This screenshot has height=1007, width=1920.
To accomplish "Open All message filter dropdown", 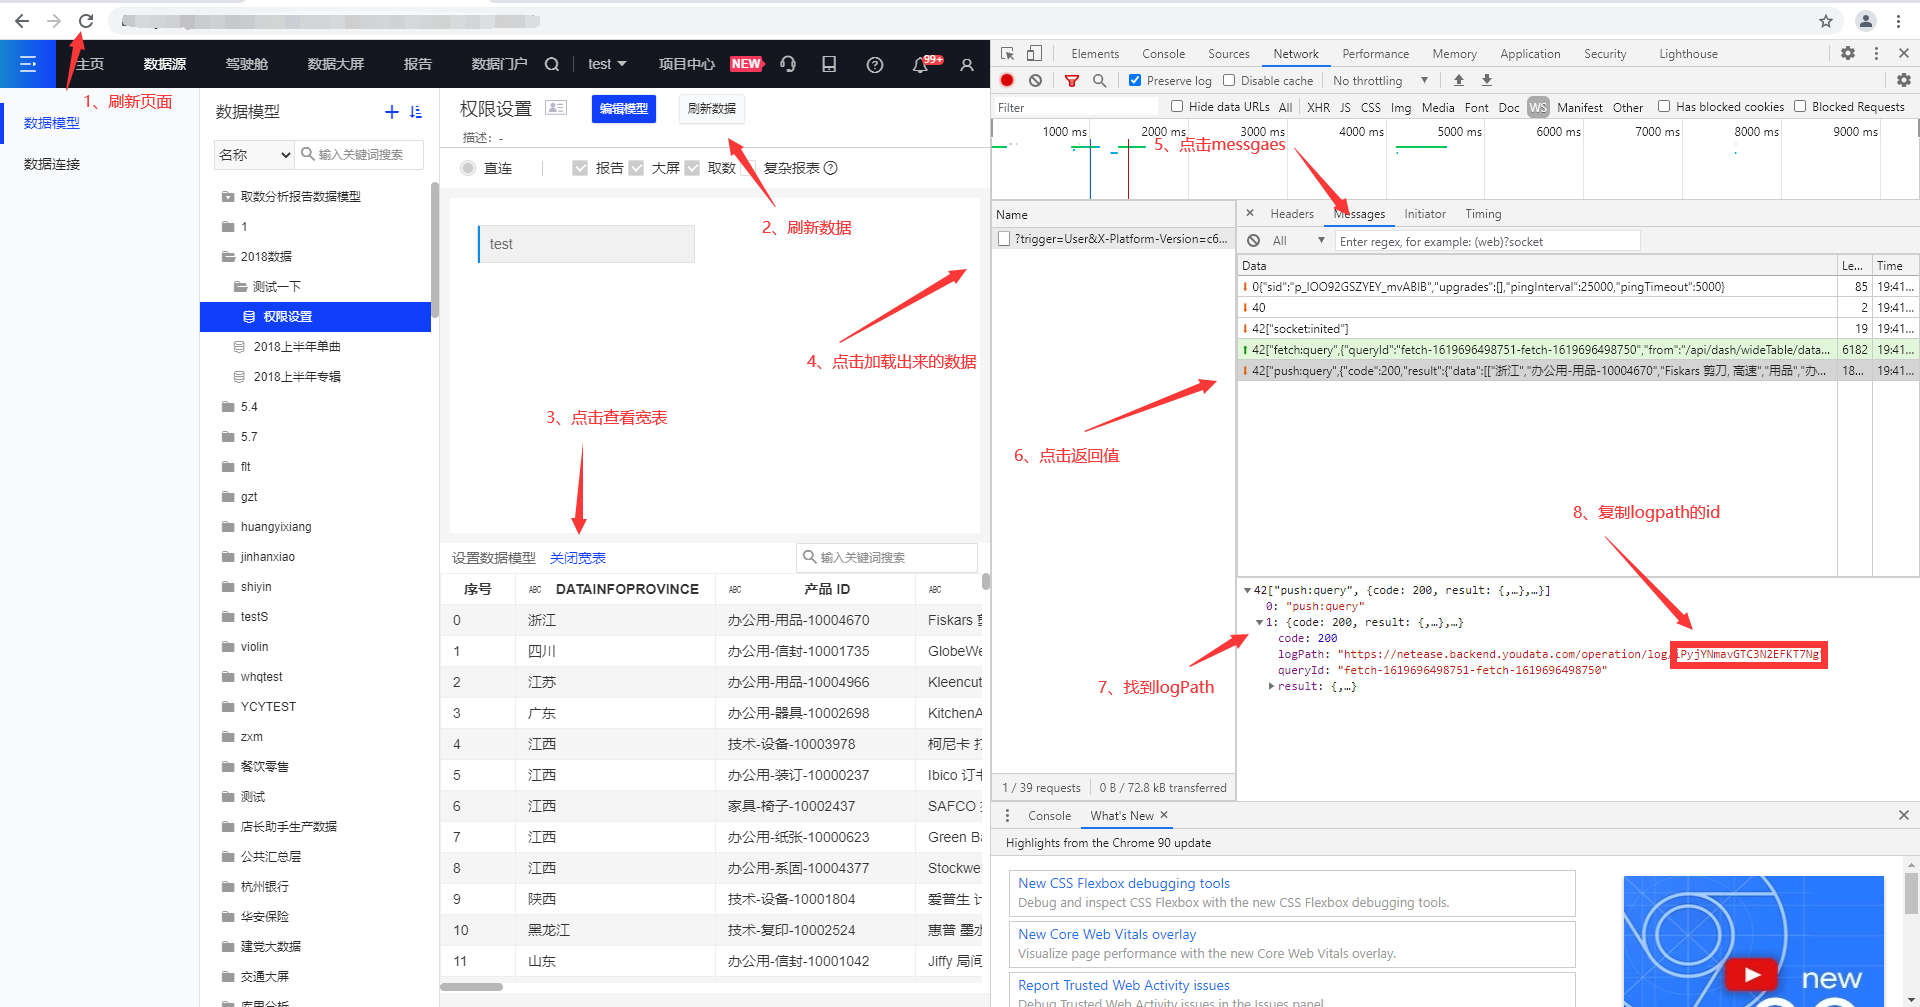I will point(1298,241).
